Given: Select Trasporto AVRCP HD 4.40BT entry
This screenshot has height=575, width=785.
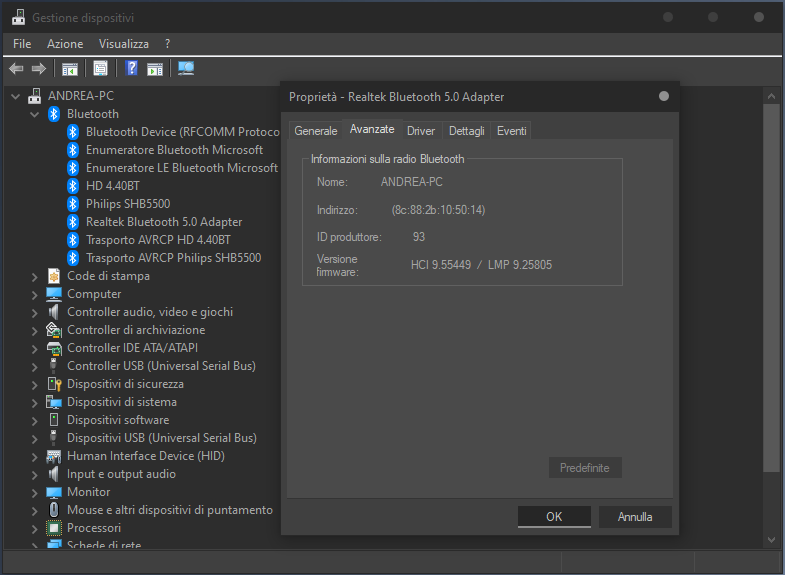Looking at the screenshot, I should pos(158,240).
